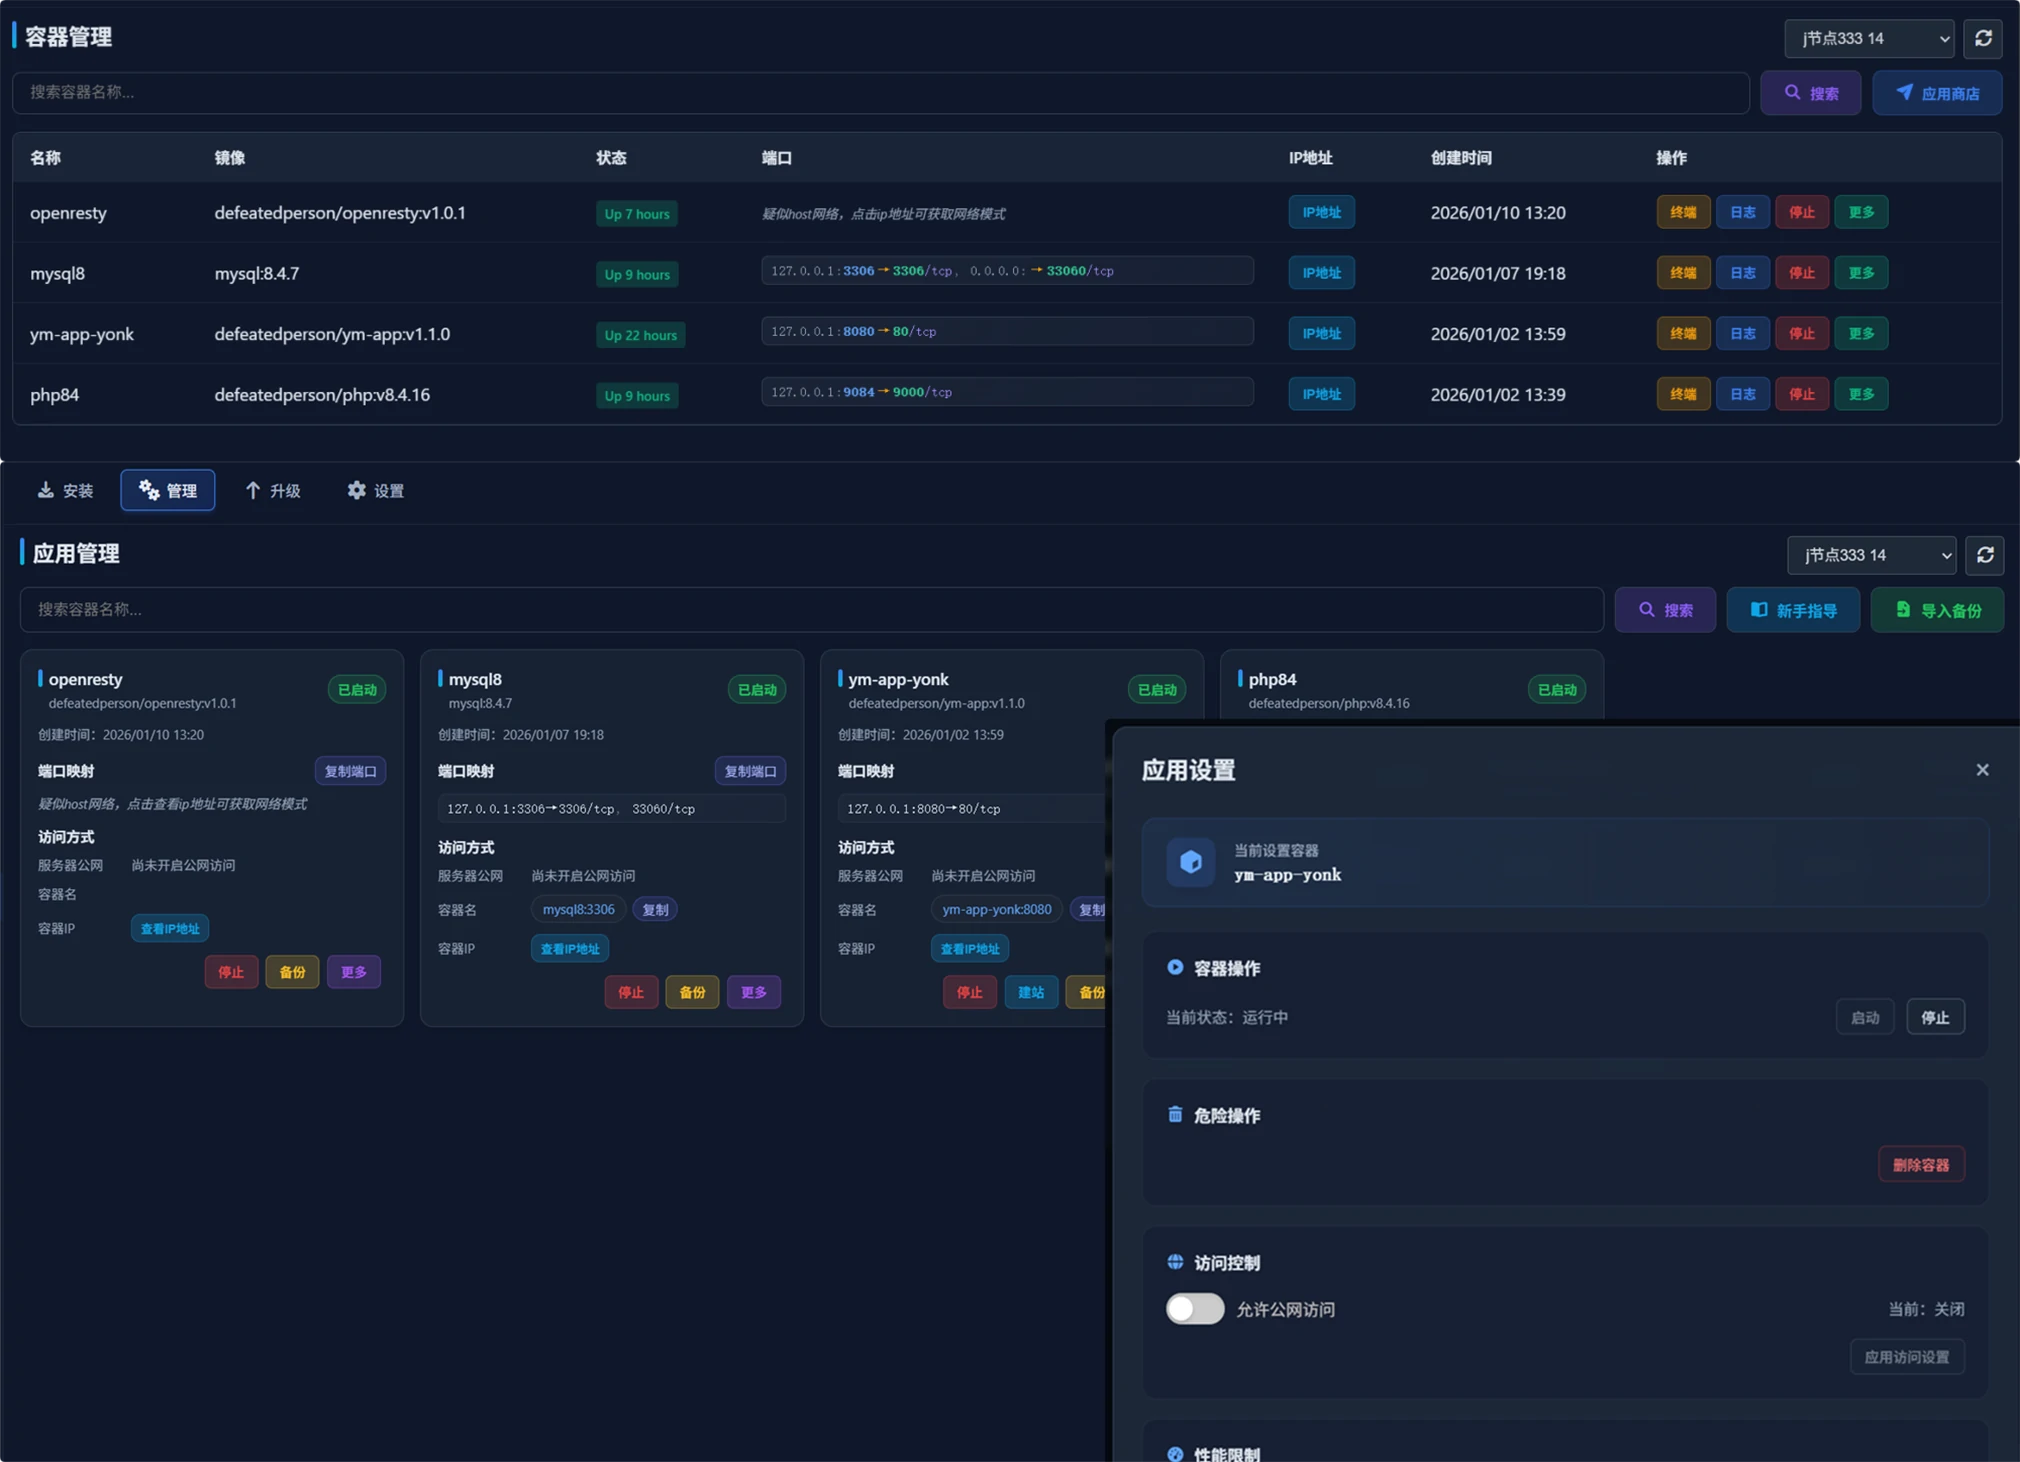Click the 导入备份 import backup button

1936,609
